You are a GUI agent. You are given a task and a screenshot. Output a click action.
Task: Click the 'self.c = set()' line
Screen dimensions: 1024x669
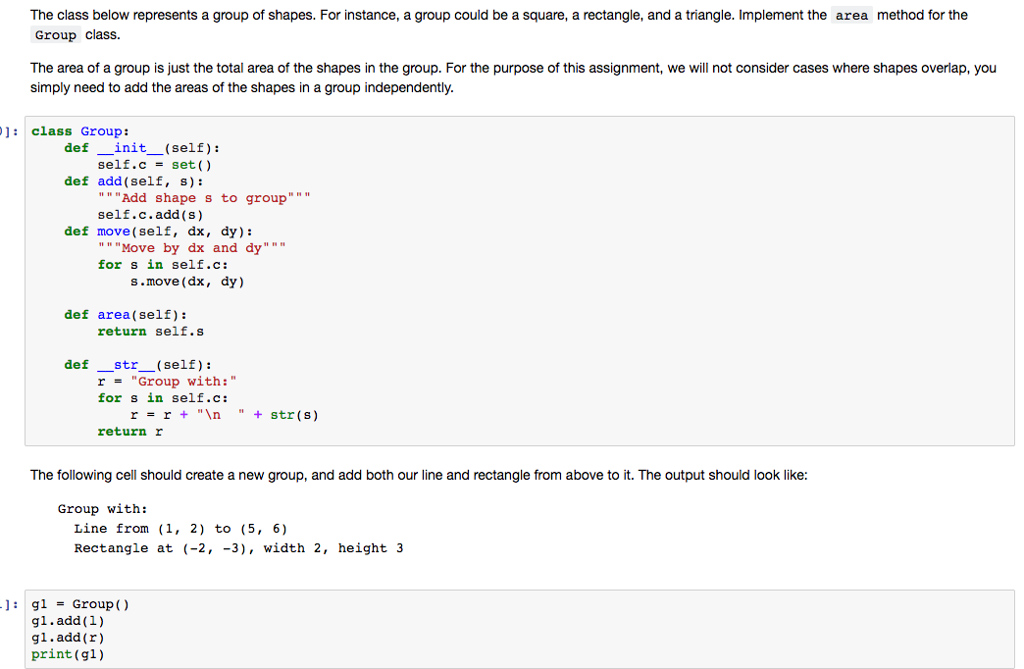154,164
